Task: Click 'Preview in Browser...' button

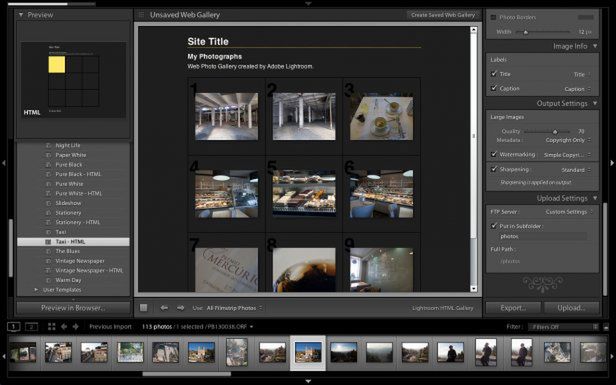Action: (x=73, y=308)
